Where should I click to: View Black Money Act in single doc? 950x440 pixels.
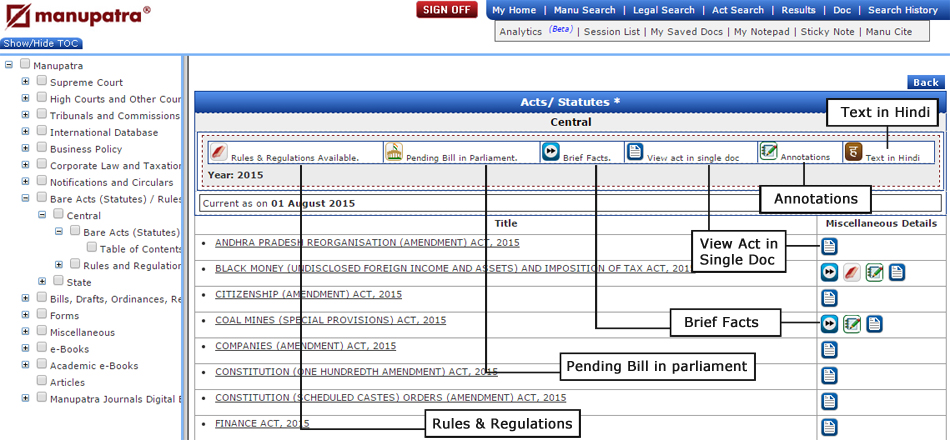[x=897, y=272]
